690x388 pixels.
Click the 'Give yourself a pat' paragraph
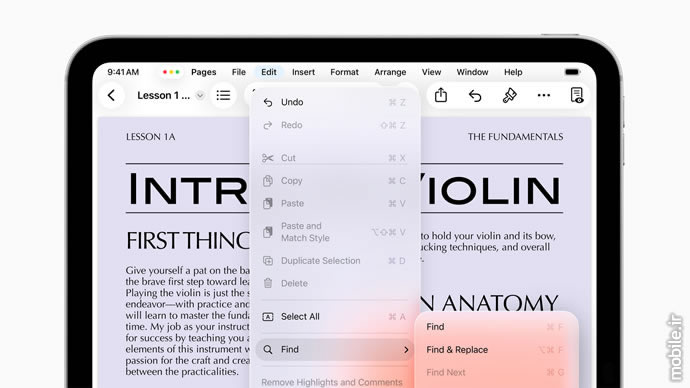point(188,321)
